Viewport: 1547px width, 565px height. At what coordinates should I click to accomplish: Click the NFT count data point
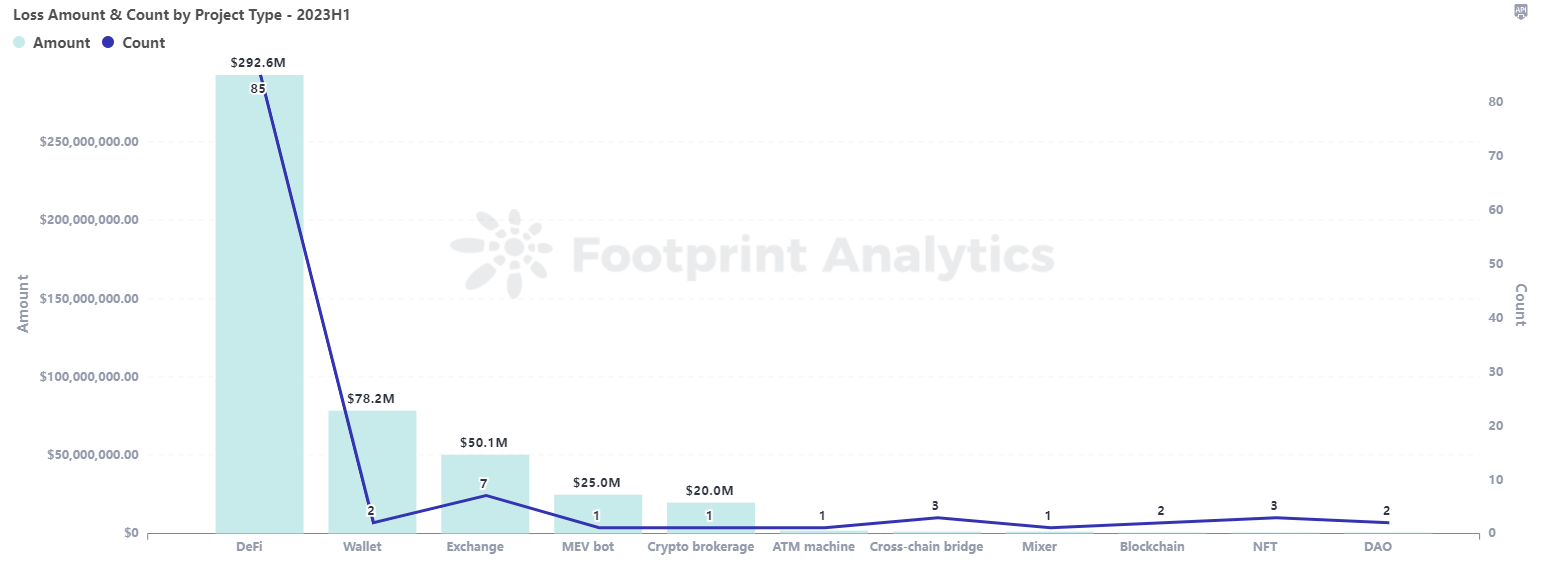tap(1274, 517)
